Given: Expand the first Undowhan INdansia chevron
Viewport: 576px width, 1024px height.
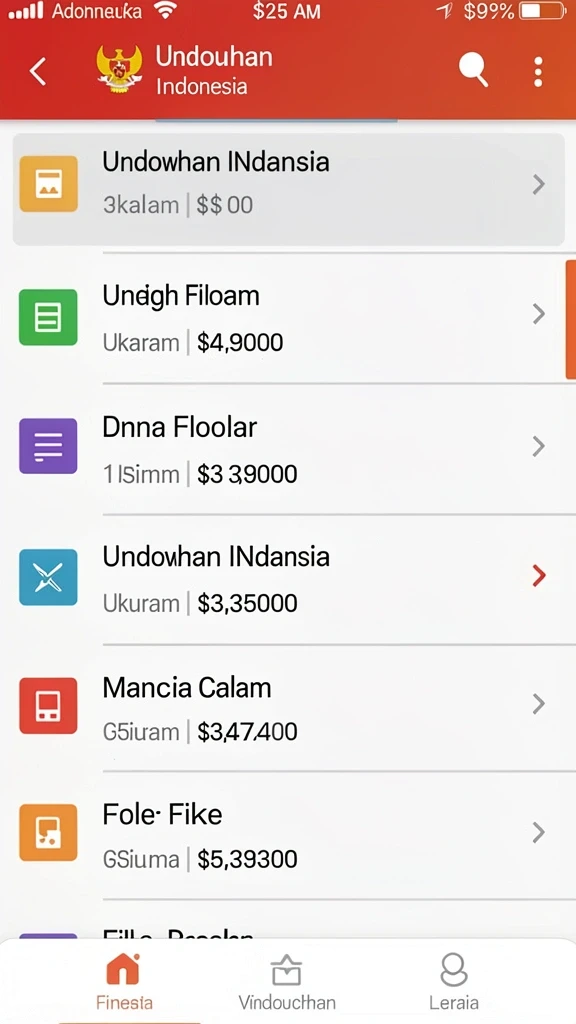Looking at the screenshot, I should 539,185.
